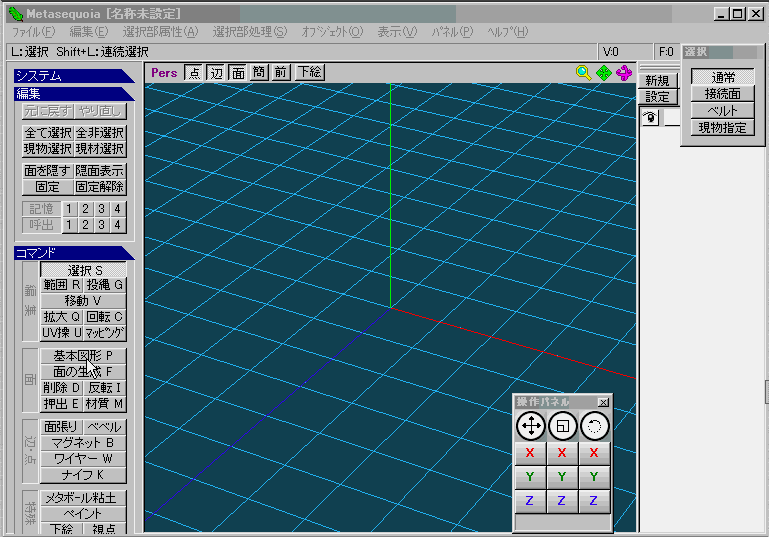Open the 選択部処理(S) menu
The width and height of the screenshot is (771, 545).
250,32
